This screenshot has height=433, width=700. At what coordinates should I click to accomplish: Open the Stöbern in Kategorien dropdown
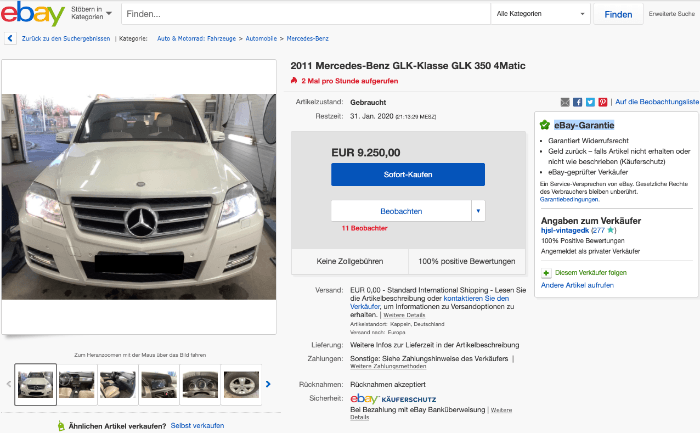click(x=92, y=13)
